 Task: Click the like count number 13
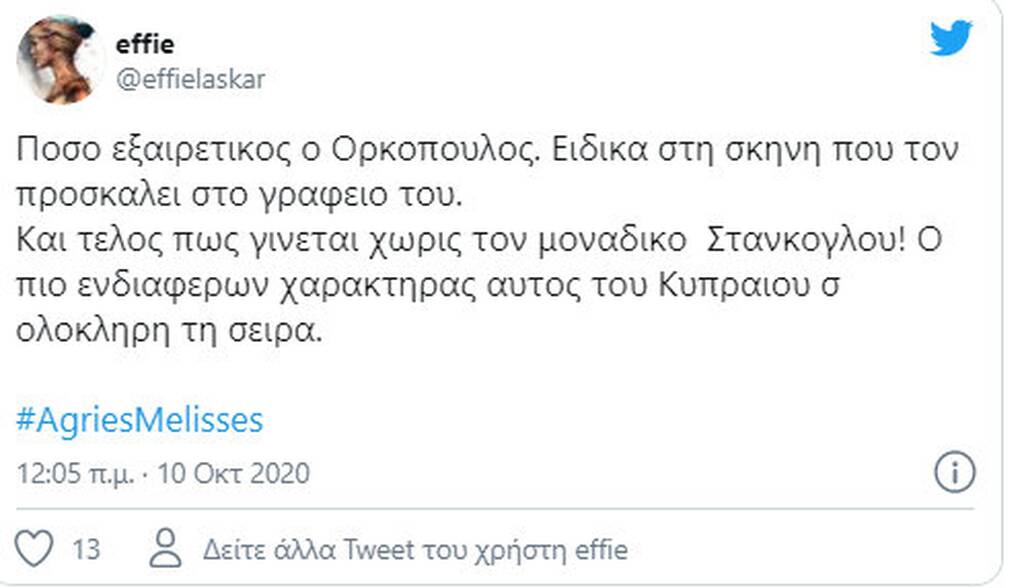(87, 549)
